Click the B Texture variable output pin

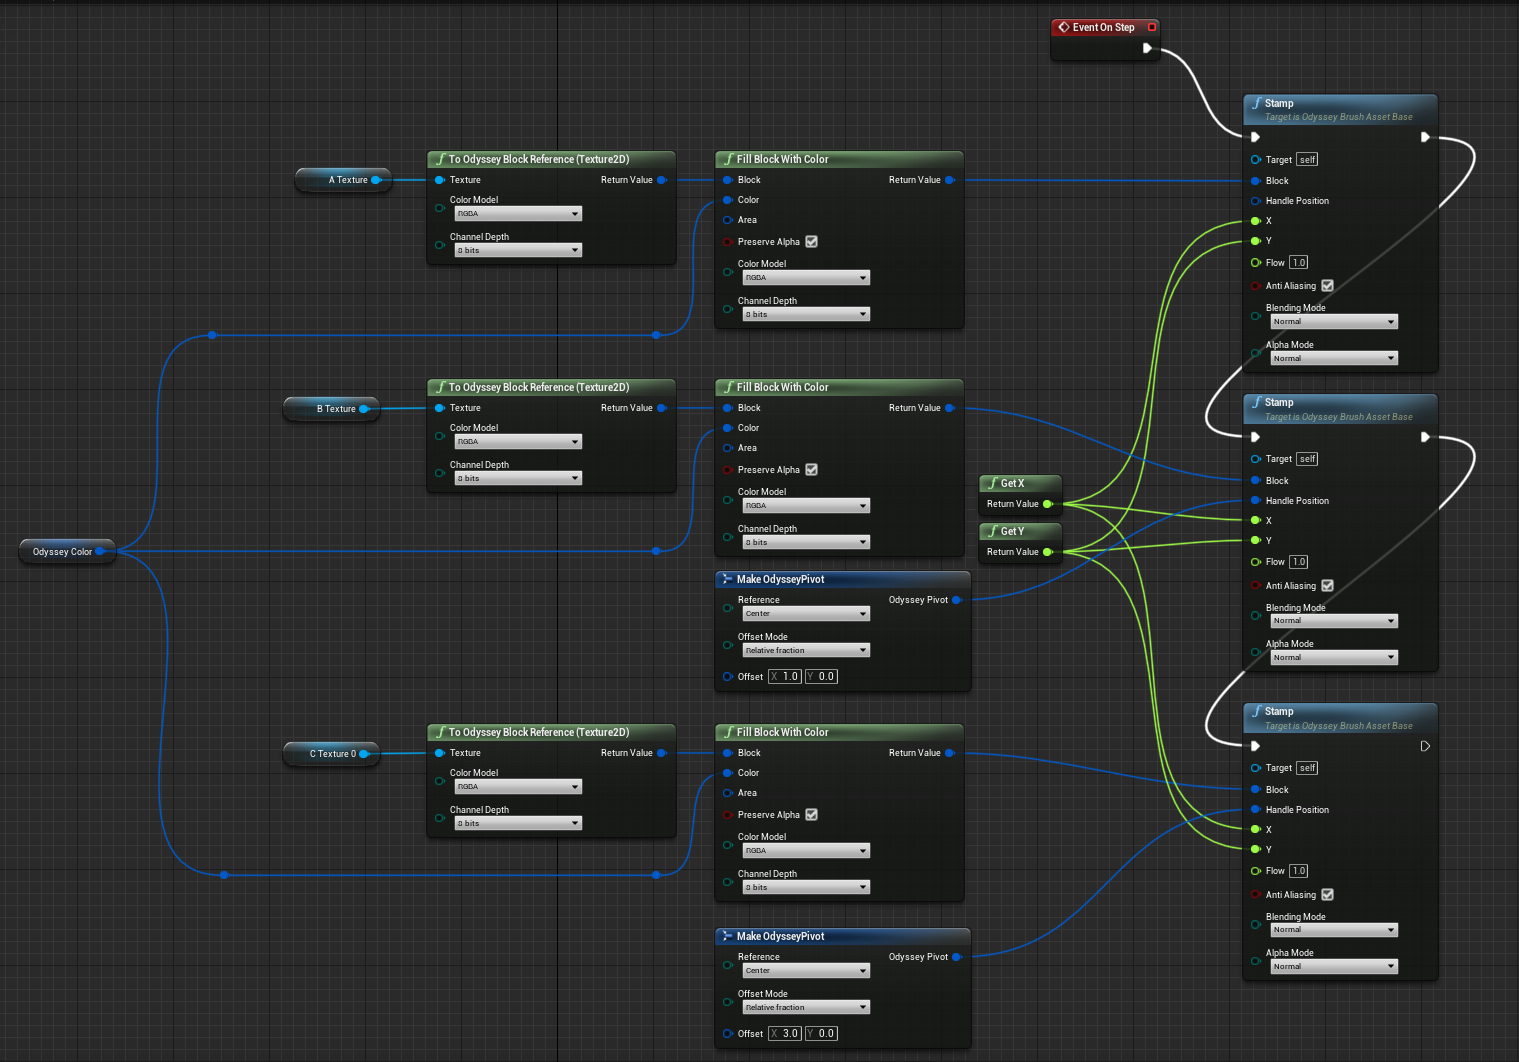tap(364, 409)
